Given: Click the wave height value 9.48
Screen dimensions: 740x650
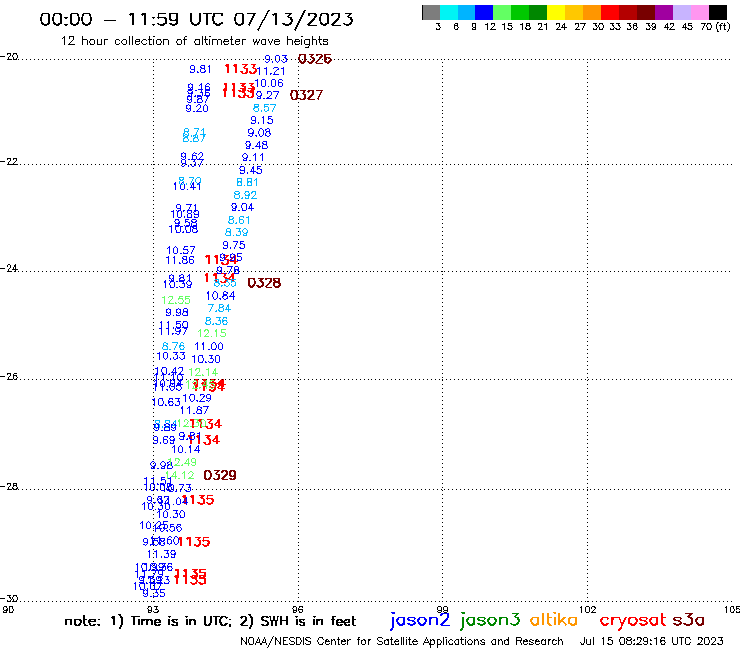Looking at the screenshot, I should pyautogui.click(x=256, y=145).
